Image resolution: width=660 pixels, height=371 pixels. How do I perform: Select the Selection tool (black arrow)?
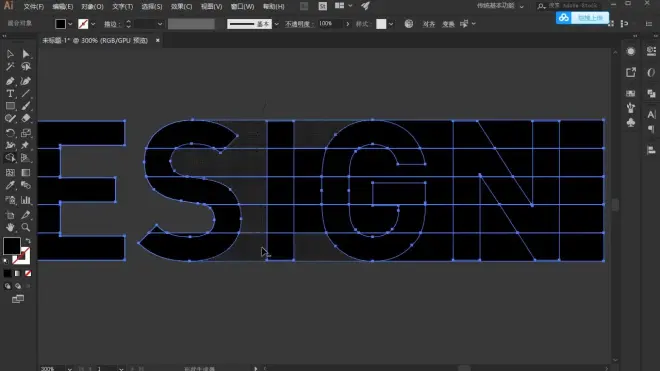(10, 54)
